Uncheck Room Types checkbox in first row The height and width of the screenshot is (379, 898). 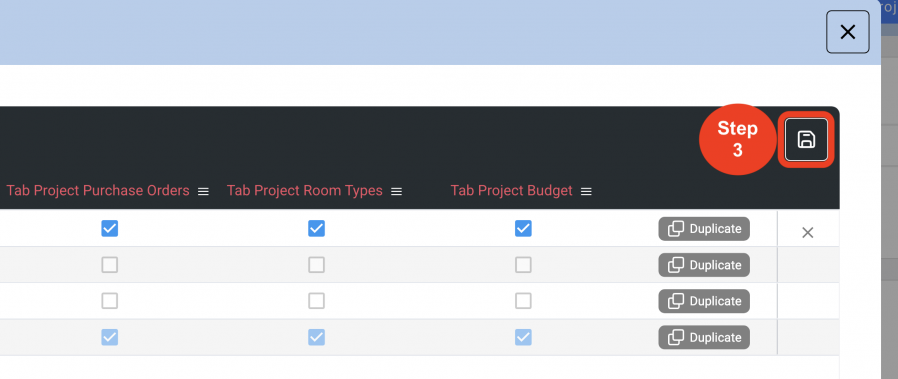click(x=316, y=228)
